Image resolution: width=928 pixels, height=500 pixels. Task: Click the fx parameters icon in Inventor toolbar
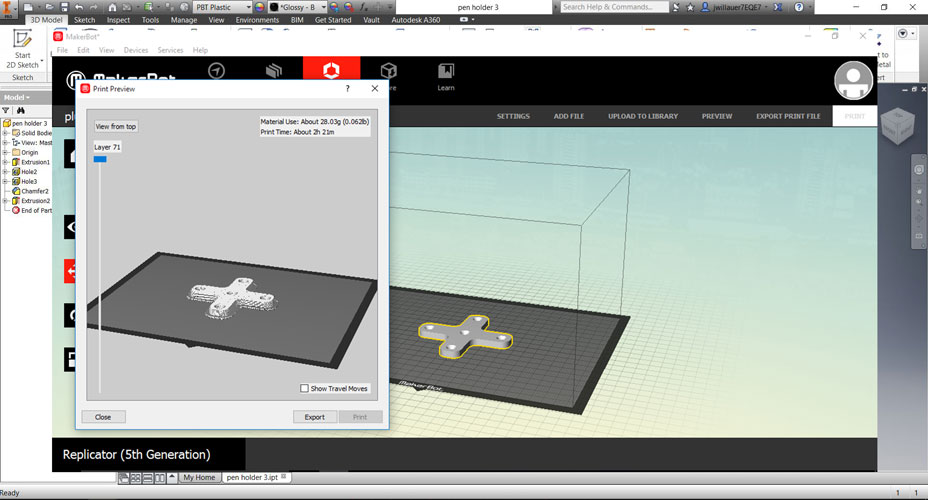click(x=363, y=7)
